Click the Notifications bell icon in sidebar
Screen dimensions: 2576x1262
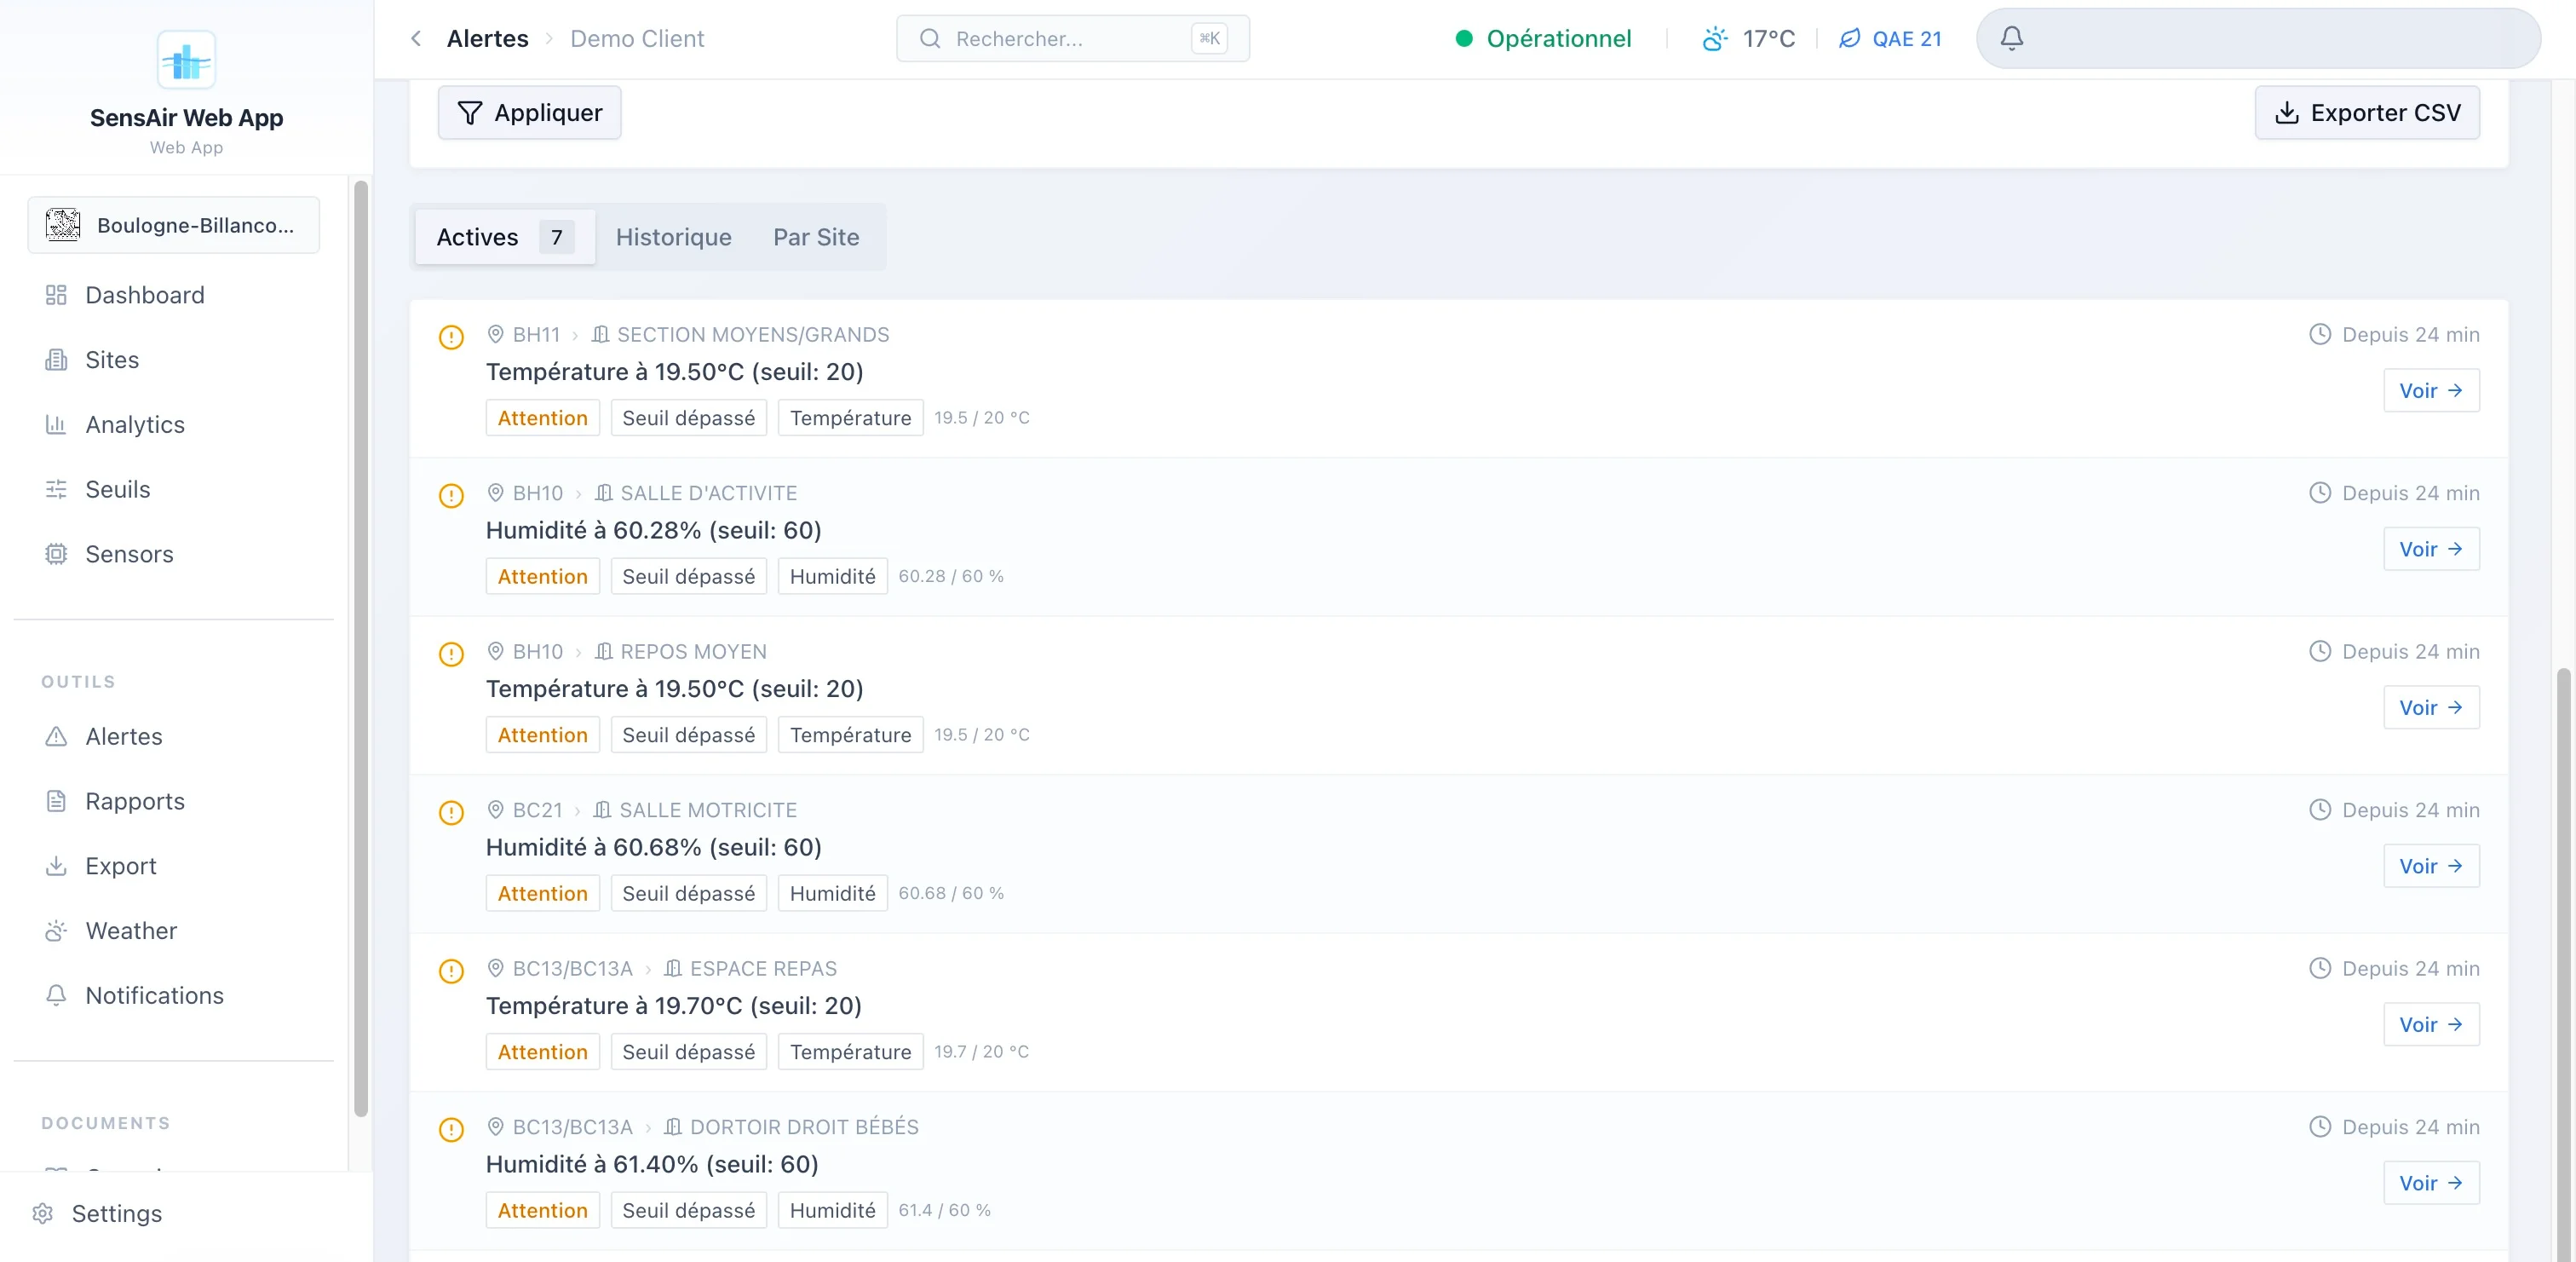(x=56, y=995)
